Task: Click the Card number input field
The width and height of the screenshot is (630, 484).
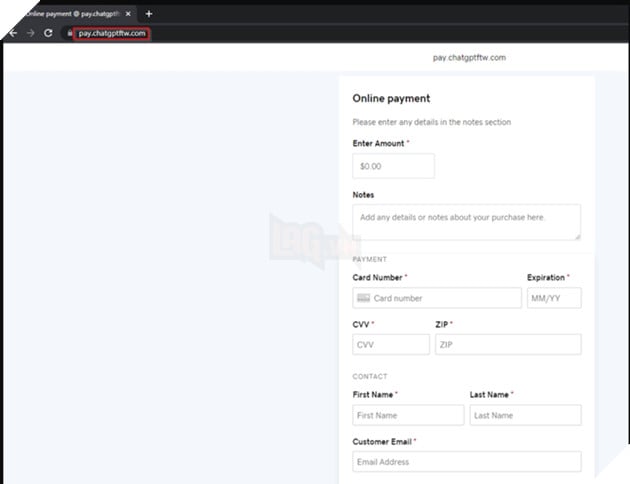Action: coord(437,298)
